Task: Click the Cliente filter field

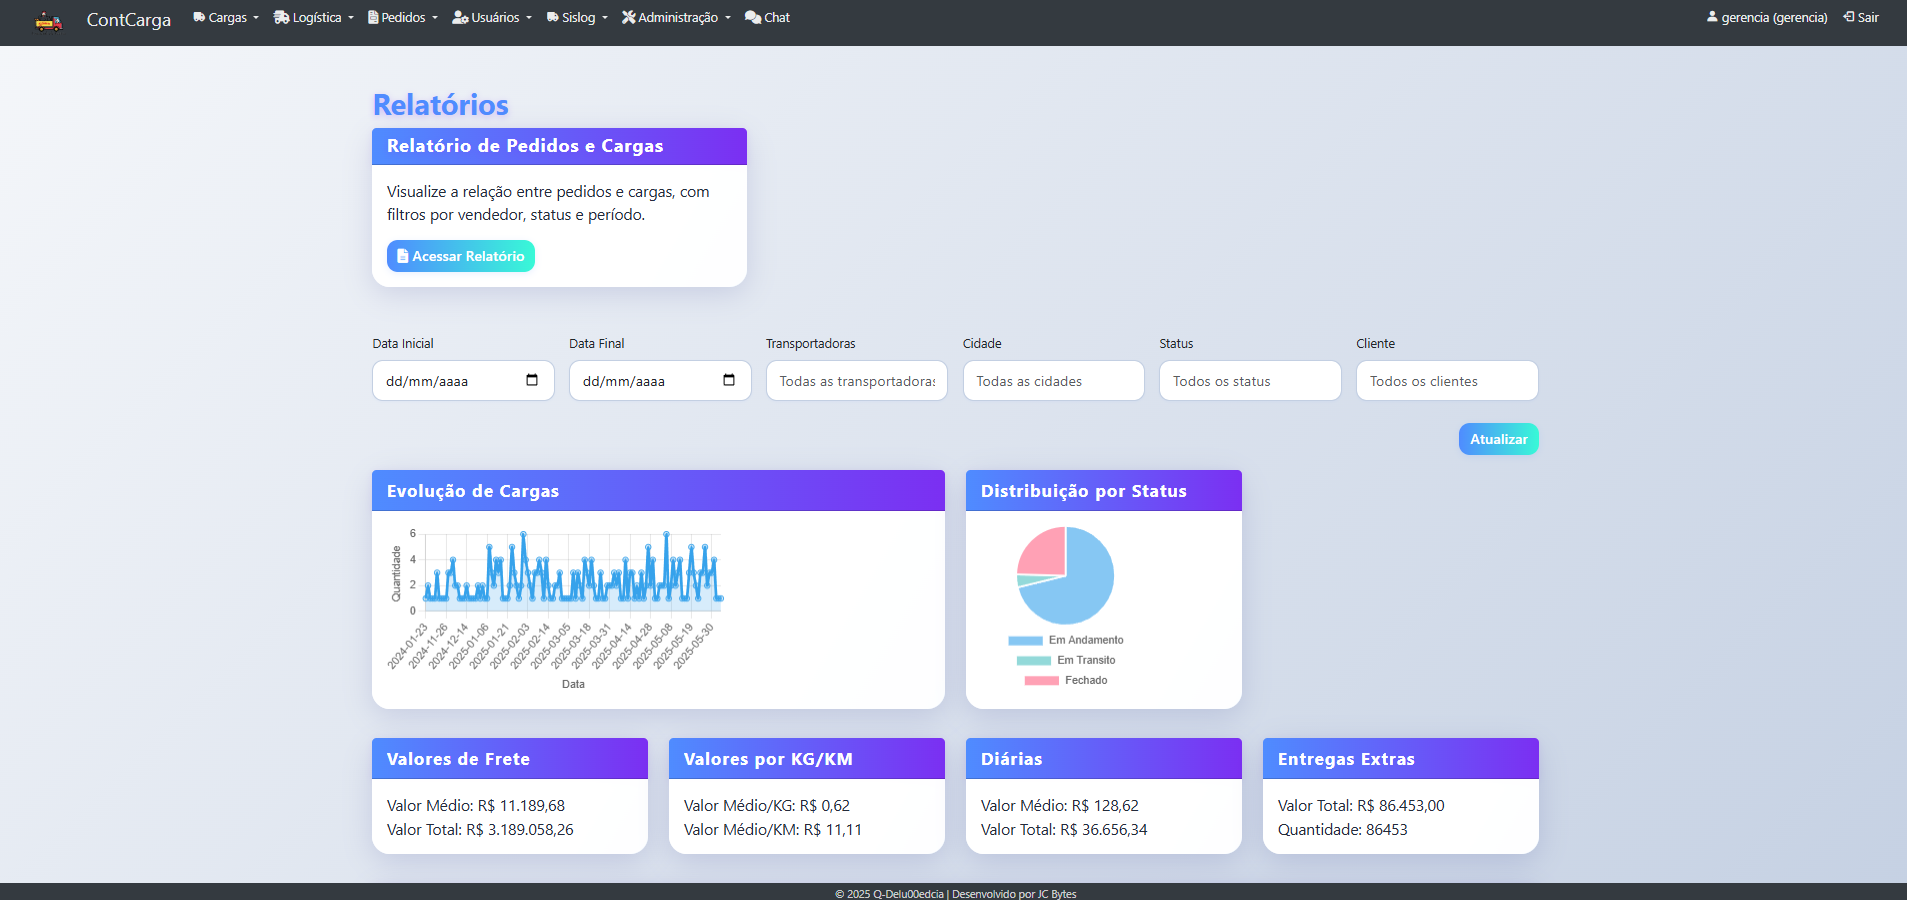Action: tap(1446, 381)
